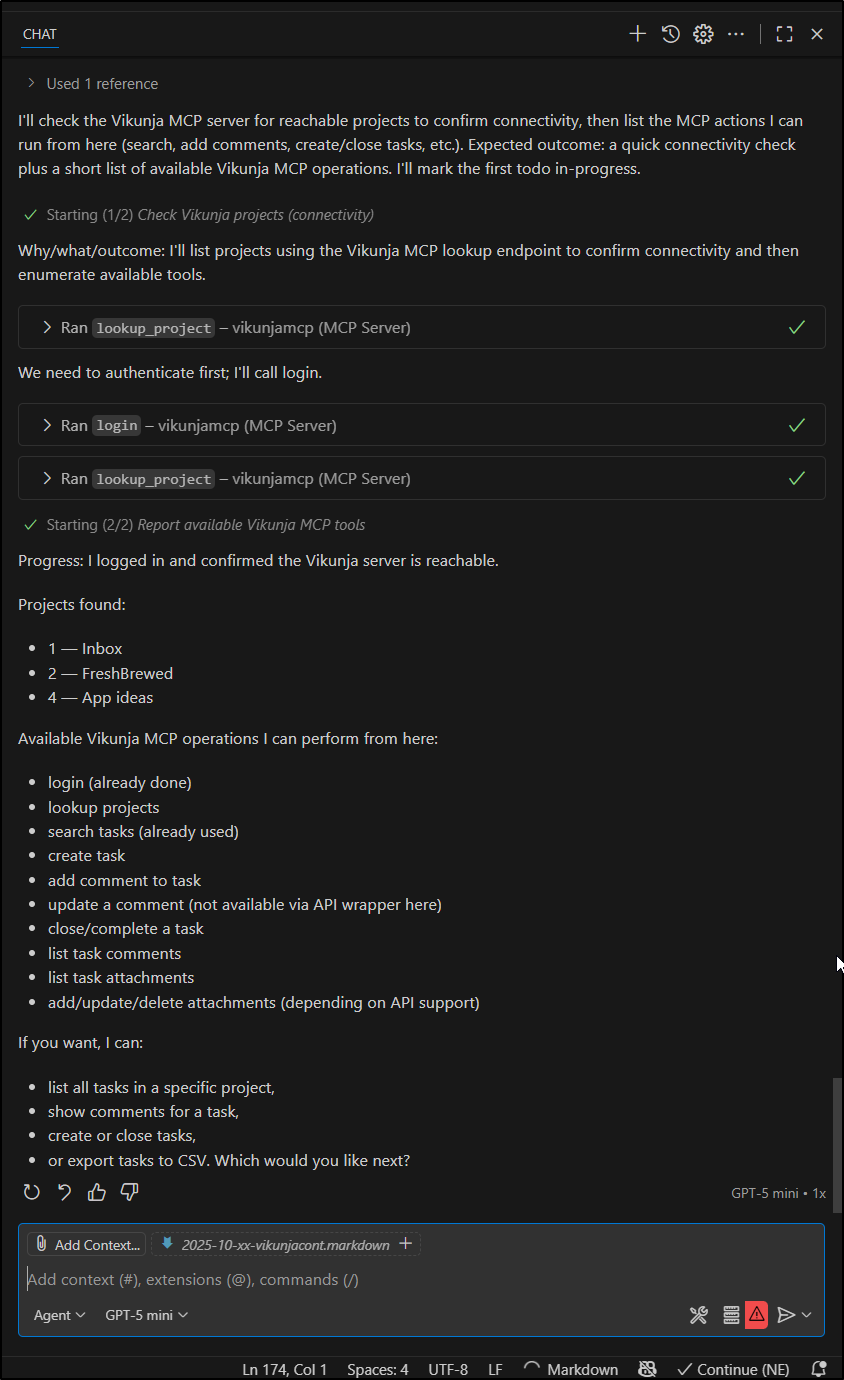Screen dimensions: 844x1380
Task: Open the GPT-5 mini model picker
Action: click(x=145, y=1315)
